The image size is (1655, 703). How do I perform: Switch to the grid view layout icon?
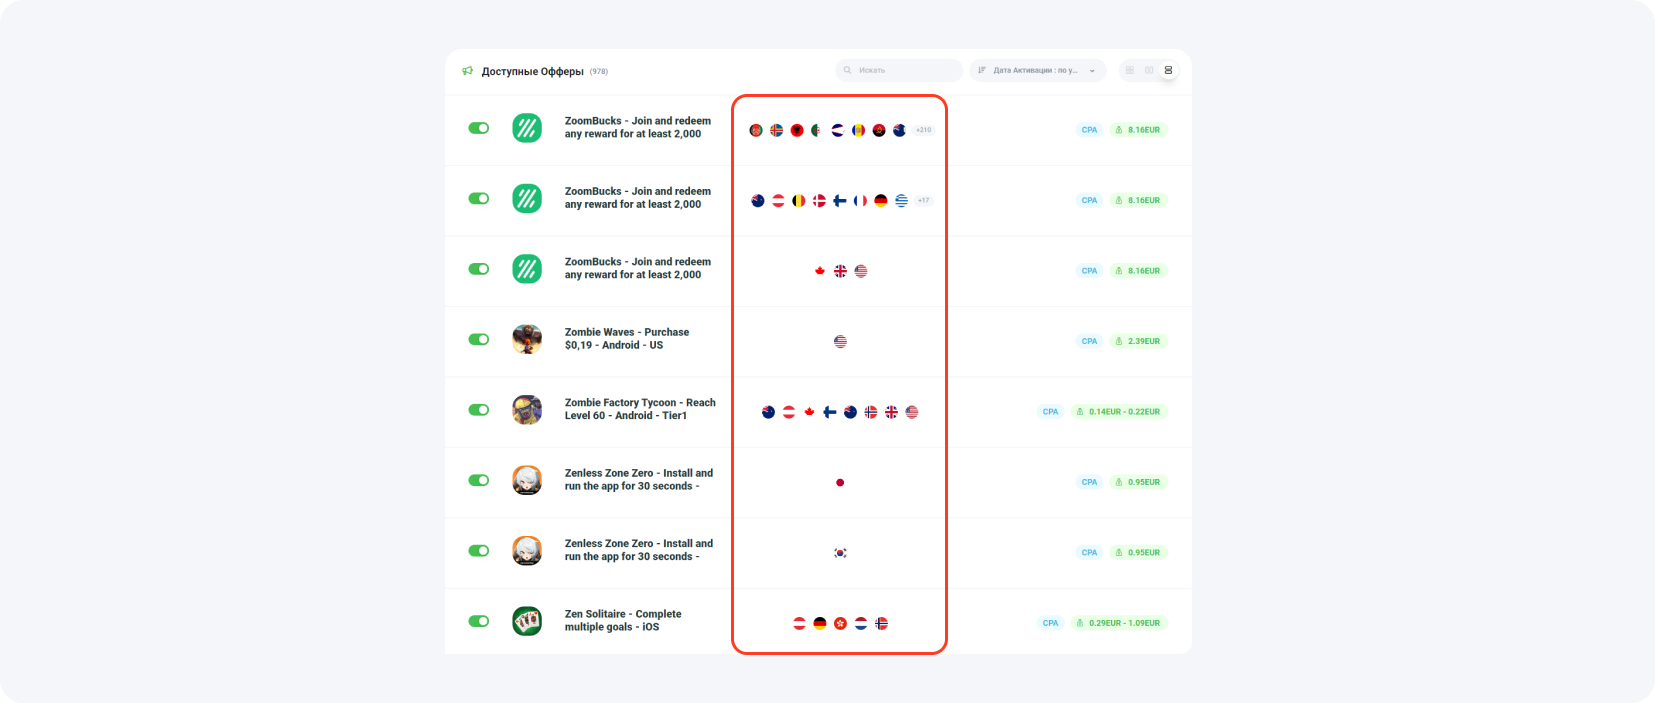(x=1129, y=70)
